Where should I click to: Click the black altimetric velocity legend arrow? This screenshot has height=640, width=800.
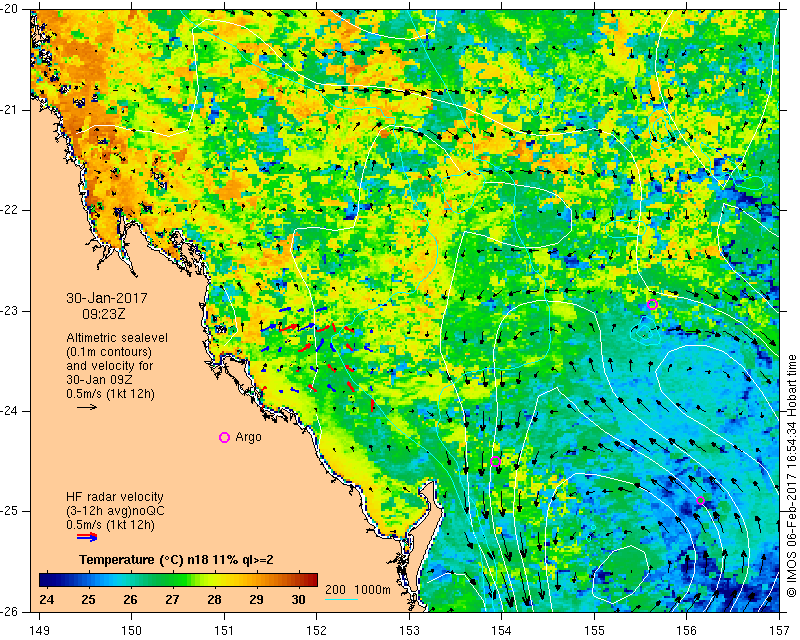coord(87,407)
